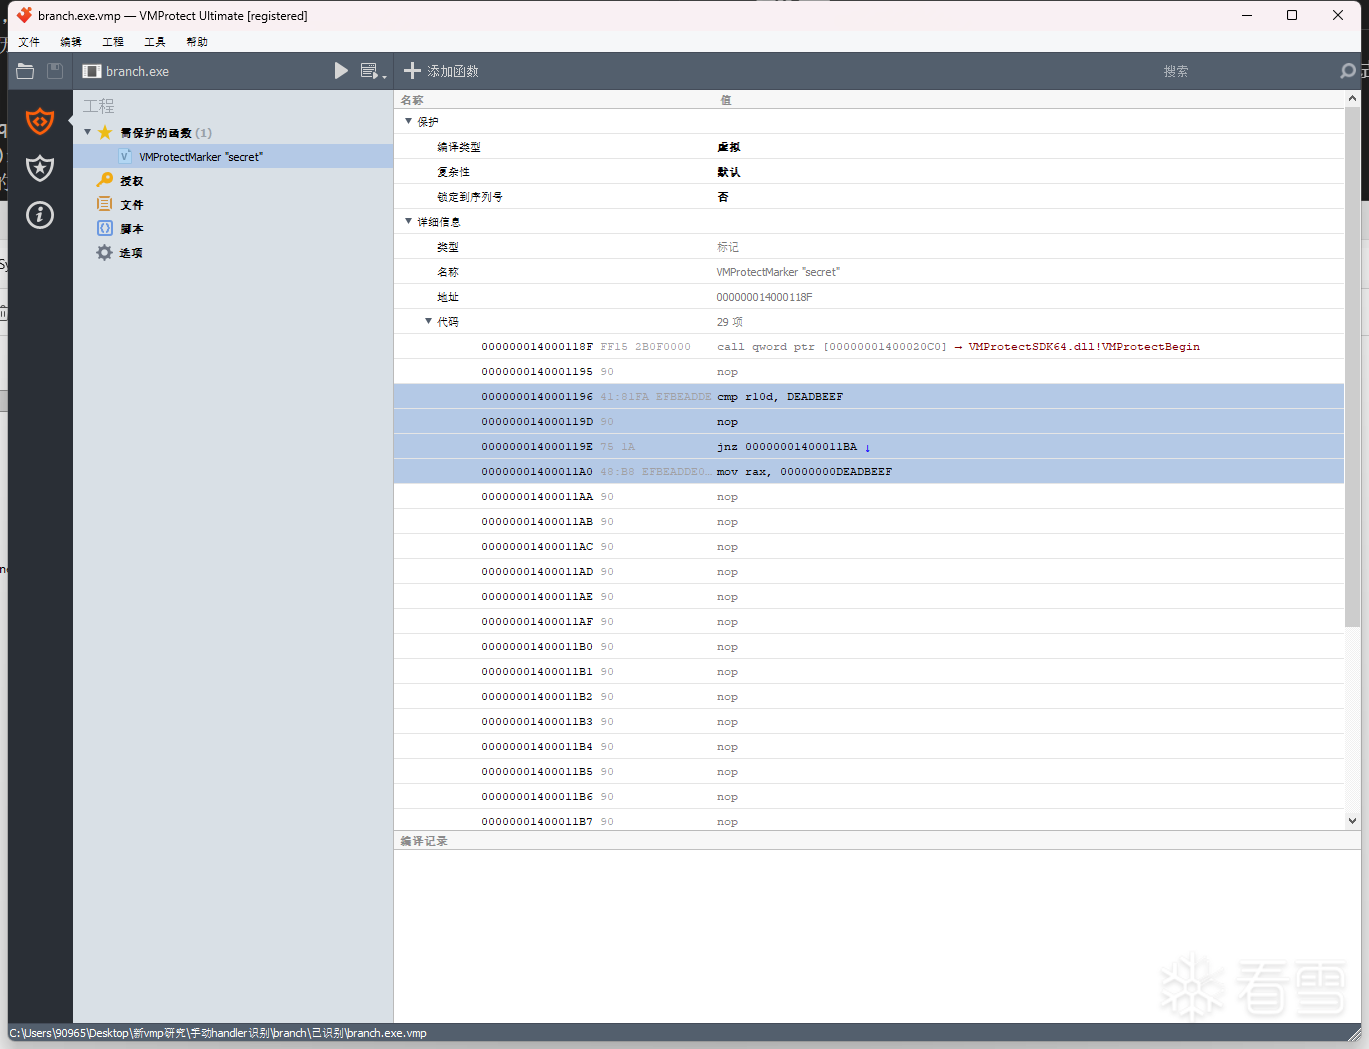The width and height of the screenshot is (1369, 1049).
Task: Switch to the orange shield project section
Action: click(x=40, y=121)
